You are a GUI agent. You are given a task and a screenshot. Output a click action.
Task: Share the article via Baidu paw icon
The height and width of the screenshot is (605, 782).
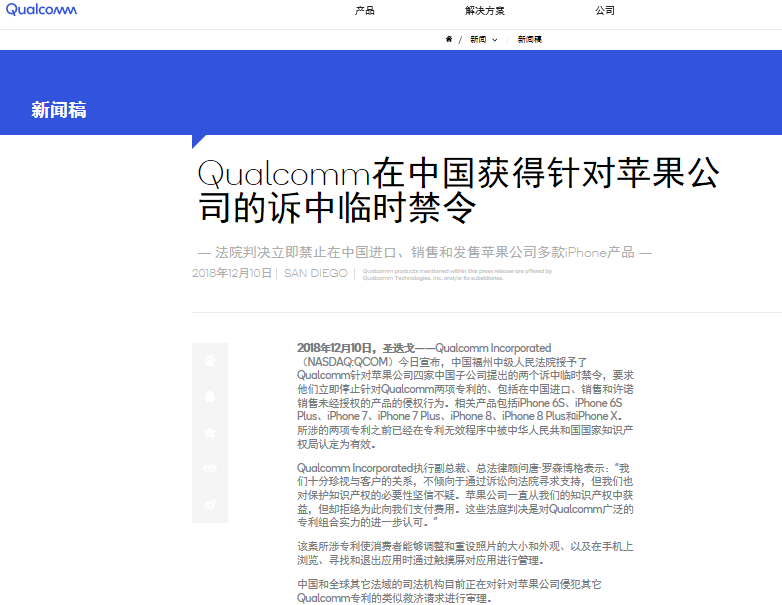(210, 361)
